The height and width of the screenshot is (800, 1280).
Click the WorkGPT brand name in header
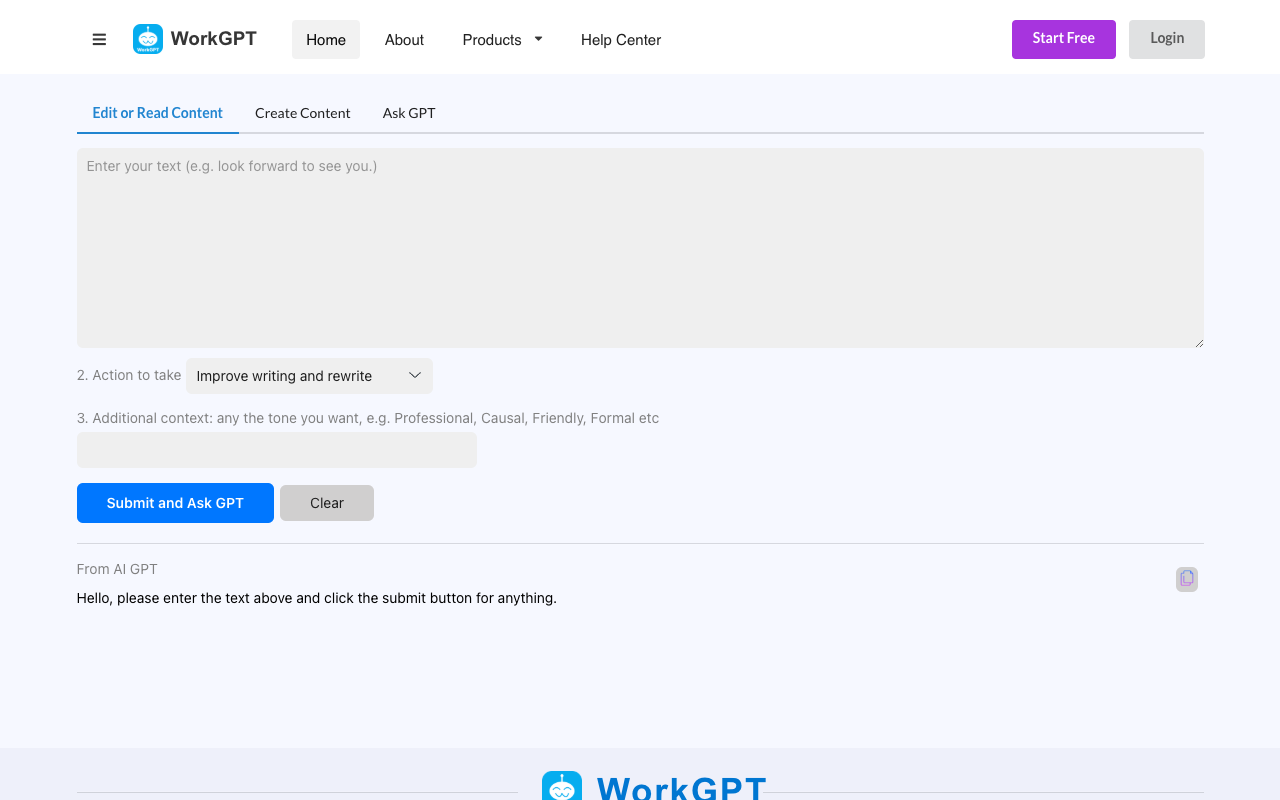(214, 39)
